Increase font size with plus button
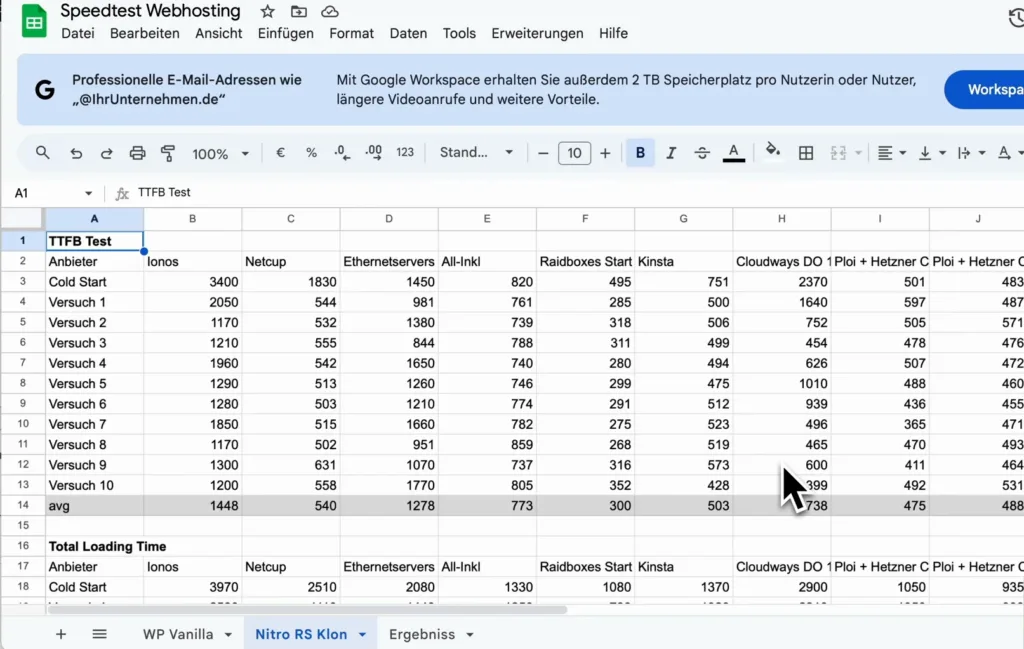1024x649 pixels. [x=605, y=153]
